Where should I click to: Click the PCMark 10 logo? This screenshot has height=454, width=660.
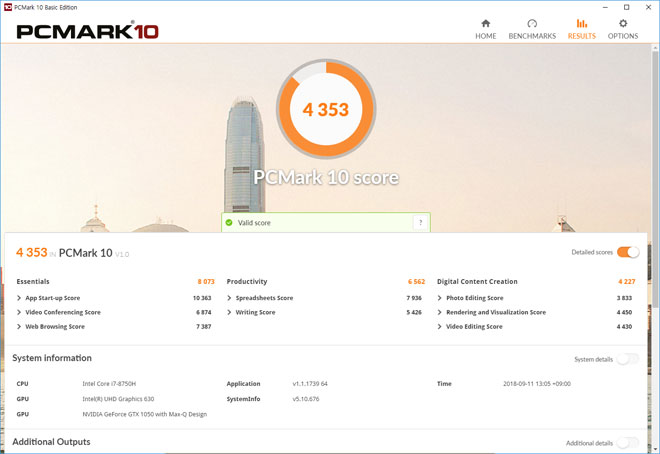(89, 31)
